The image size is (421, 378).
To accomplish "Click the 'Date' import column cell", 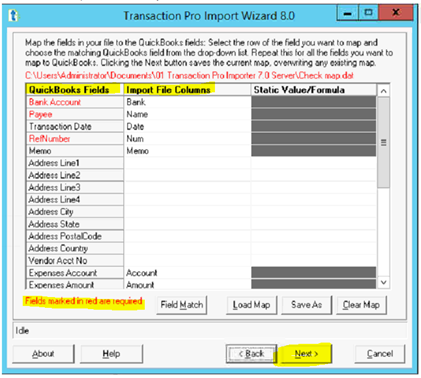I will point(187,126).
